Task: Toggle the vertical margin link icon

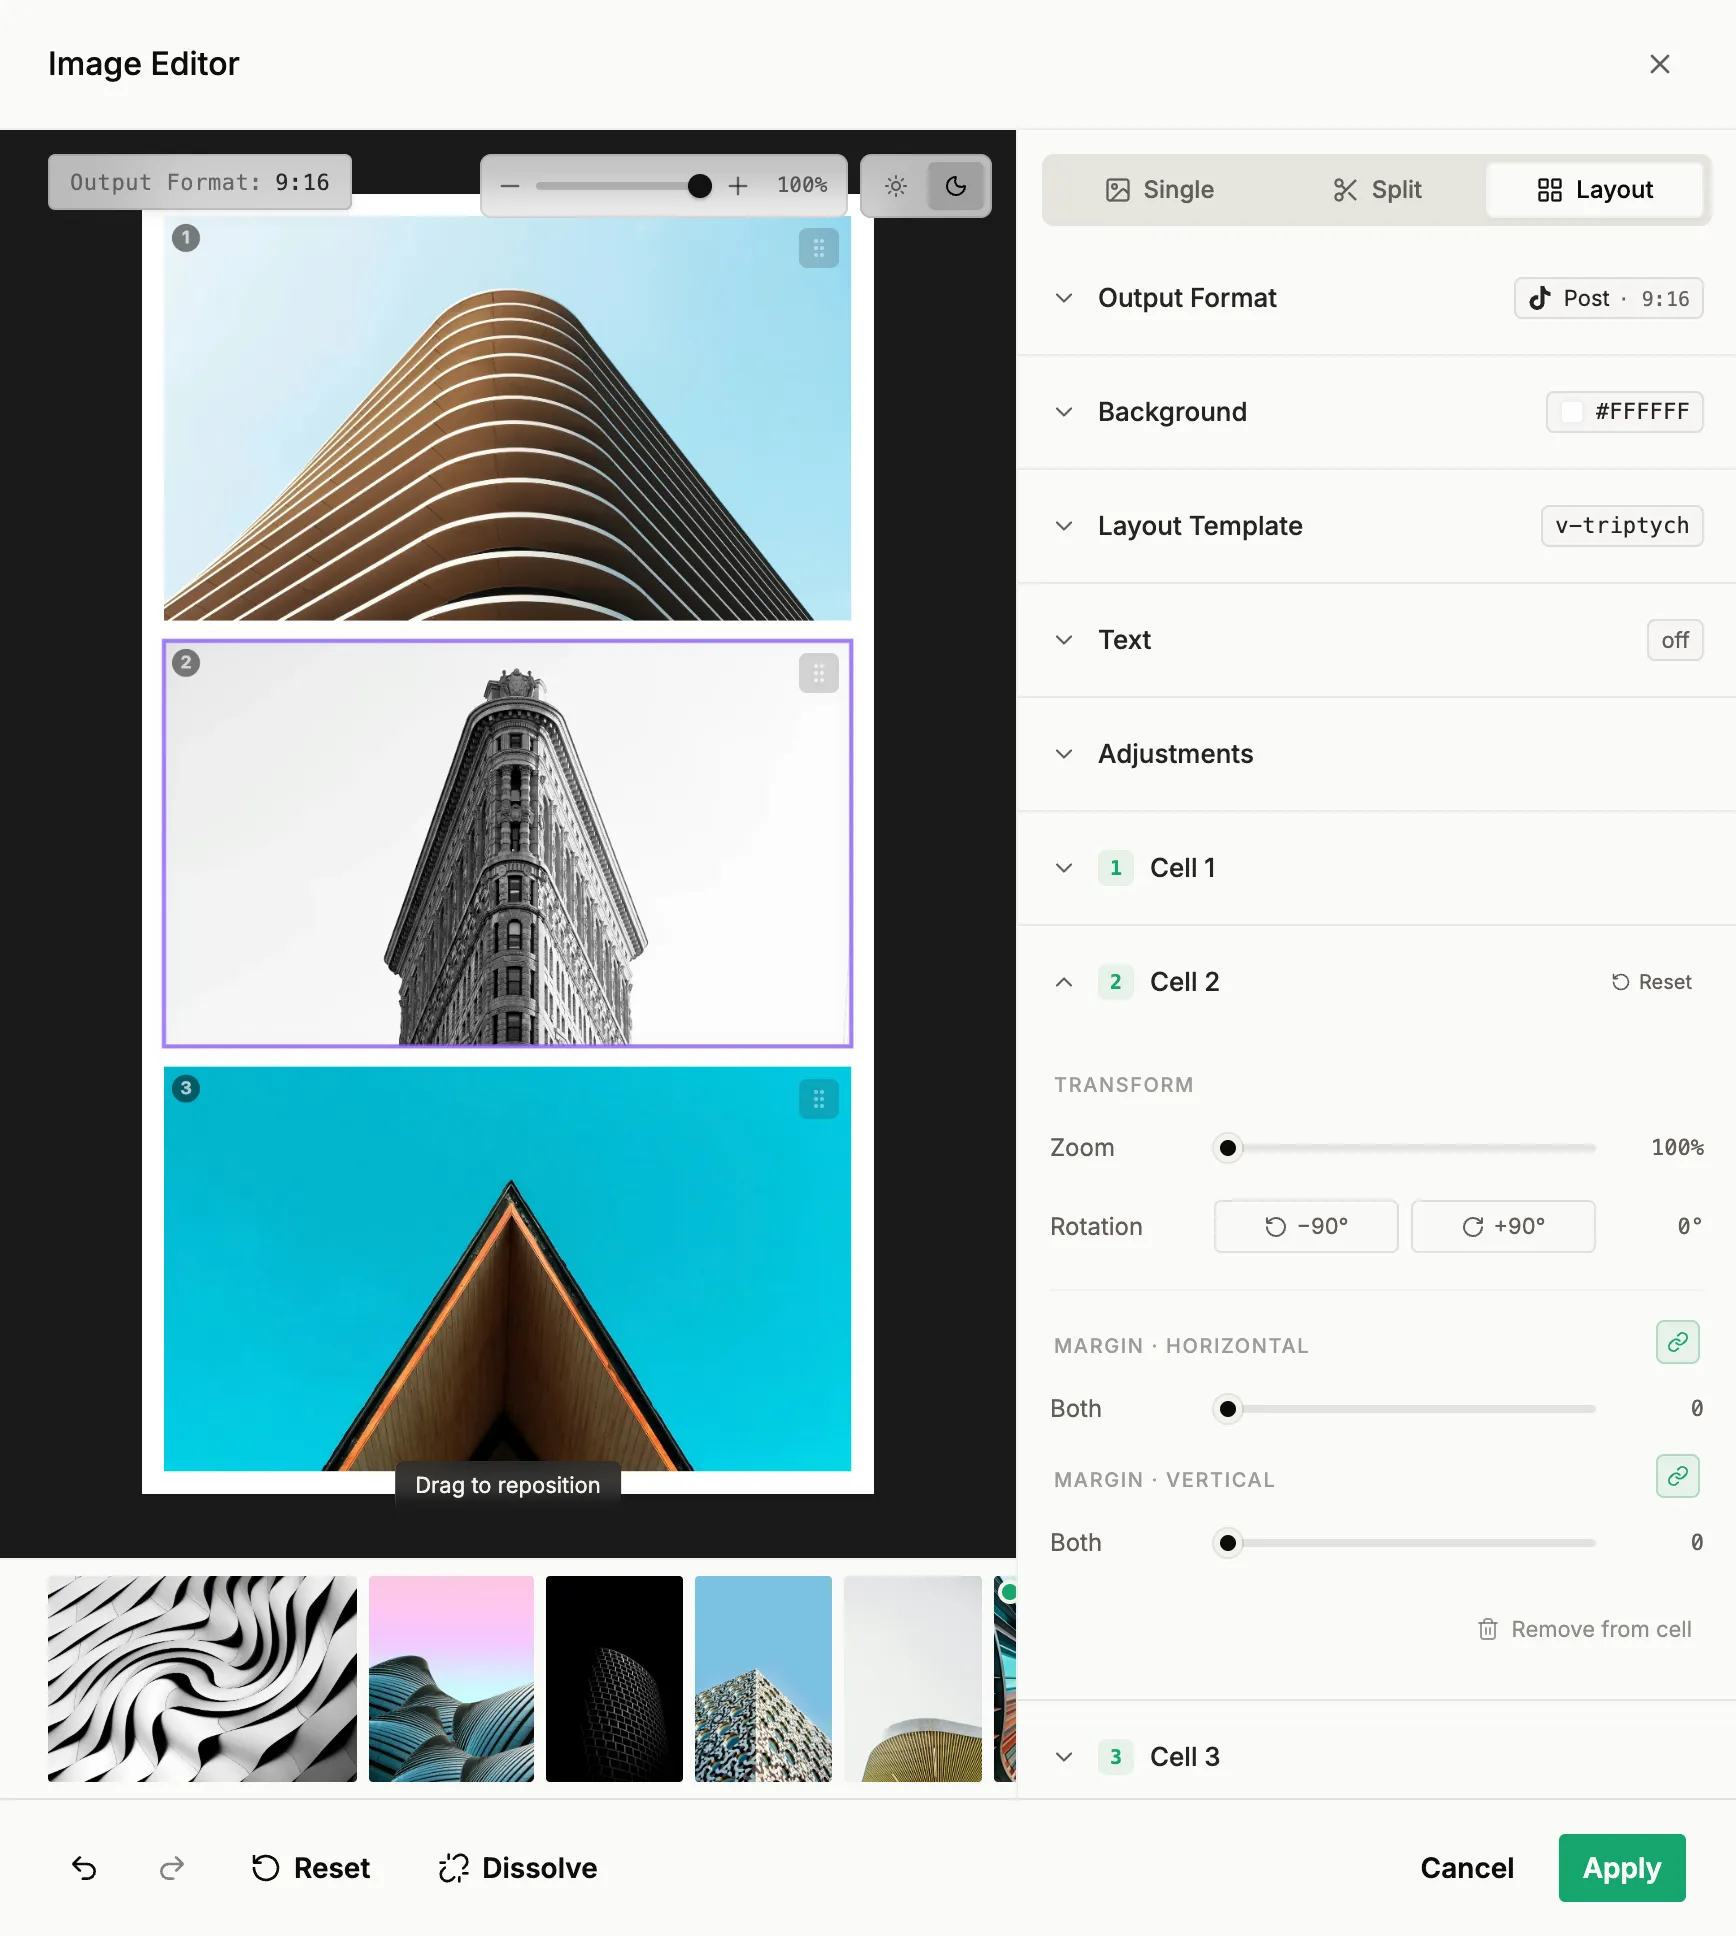Action: click(x=1678, y=1476)
